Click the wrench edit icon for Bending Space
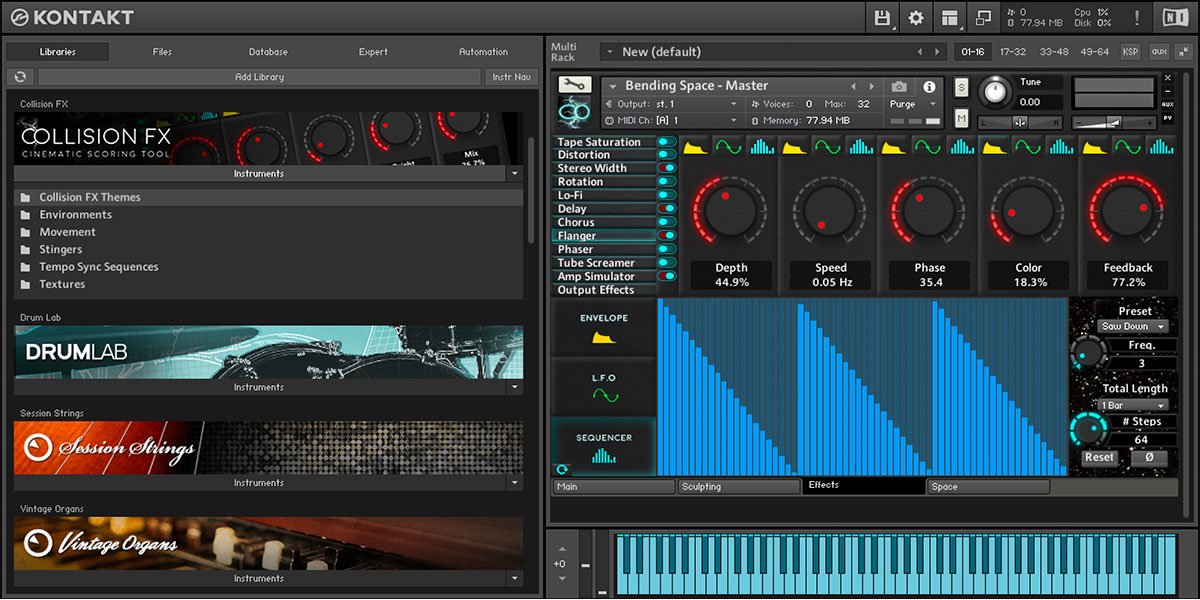Image resolution: width=1200 pixels, height=600 pixels. [x=574, y=85]
